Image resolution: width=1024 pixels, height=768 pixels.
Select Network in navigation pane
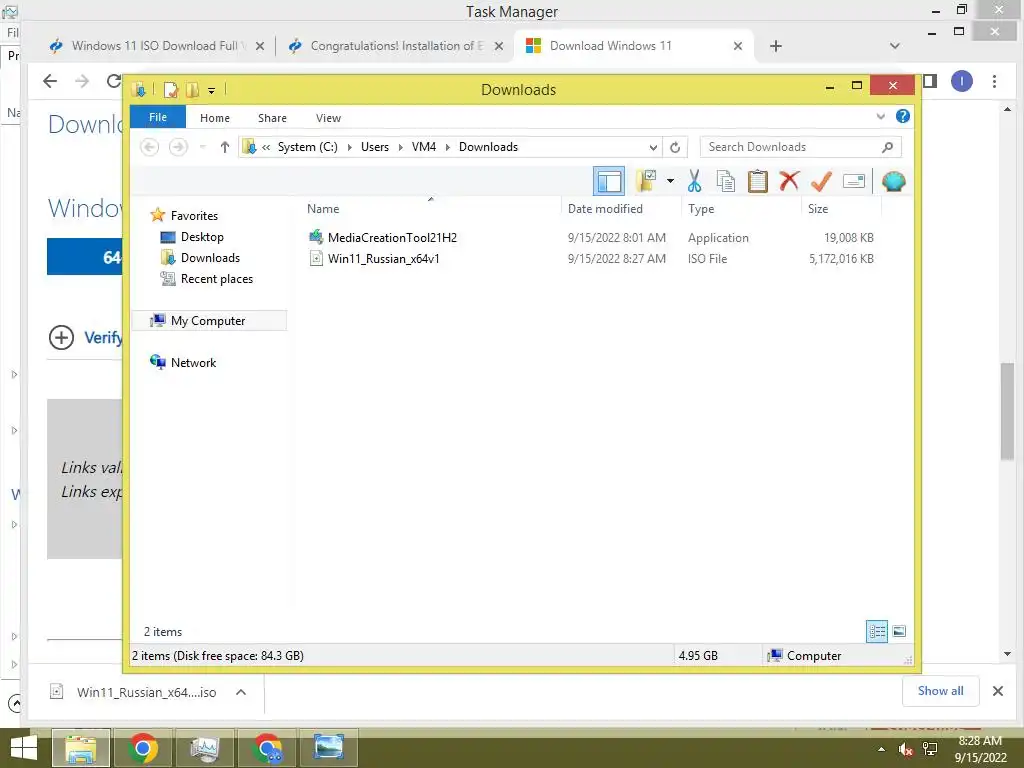coord(193,362)
